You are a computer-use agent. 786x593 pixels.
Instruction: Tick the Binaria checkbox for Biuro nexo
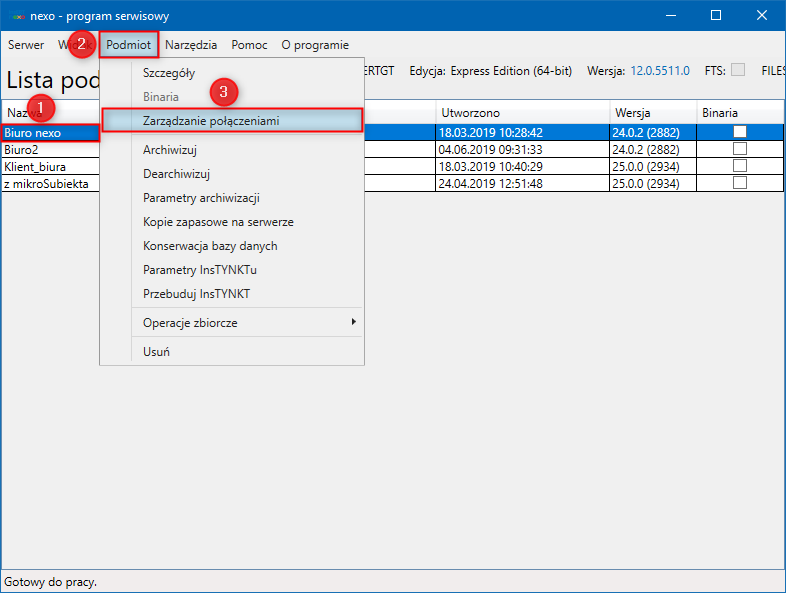point(740,132)
